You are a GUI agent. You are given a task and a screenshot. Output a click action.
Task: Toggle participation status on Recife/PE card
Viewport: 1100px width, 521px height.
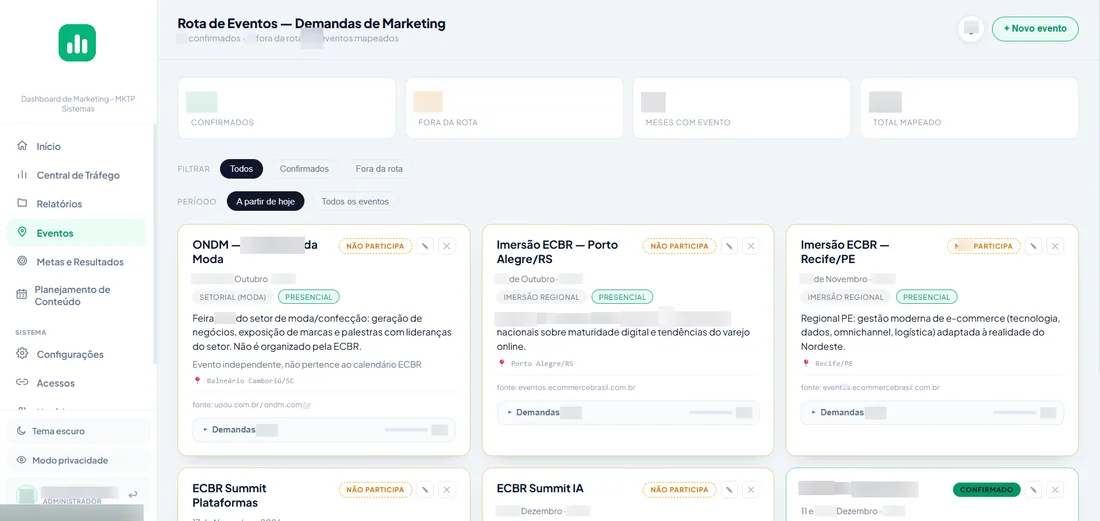984,246
